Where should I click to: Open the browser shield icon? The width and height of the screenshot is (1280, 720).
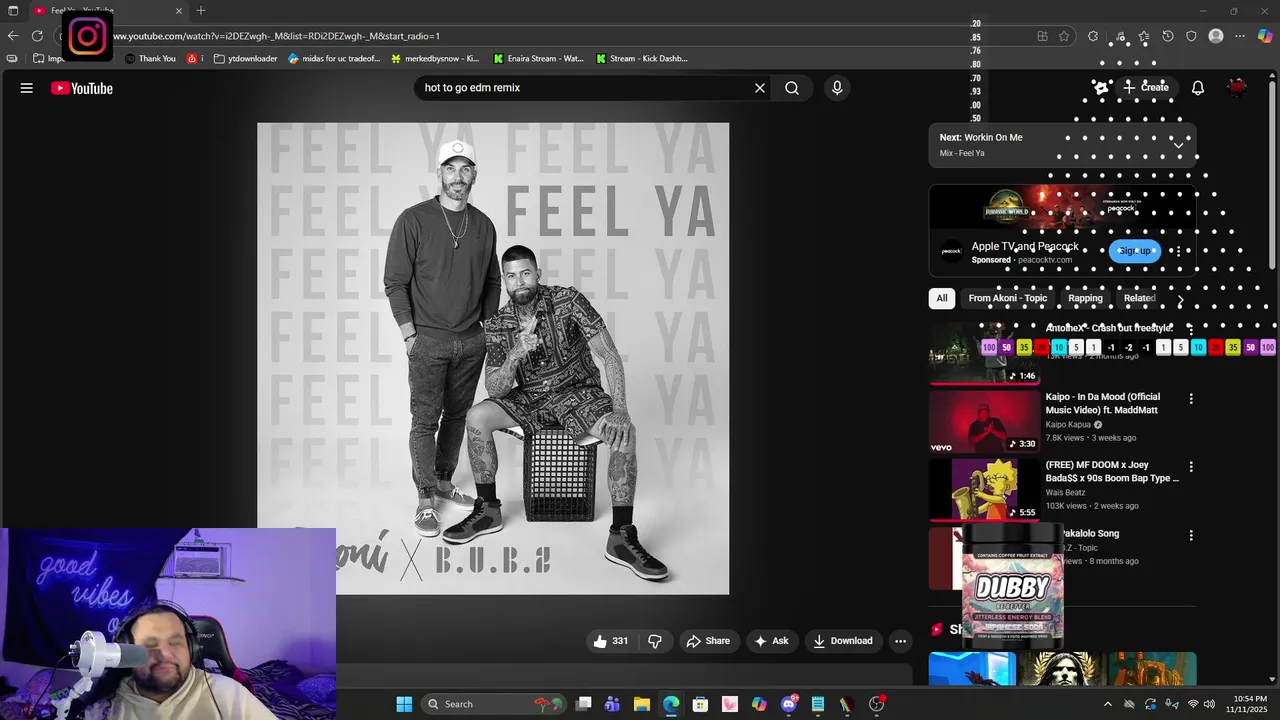tap(1191, 36)
